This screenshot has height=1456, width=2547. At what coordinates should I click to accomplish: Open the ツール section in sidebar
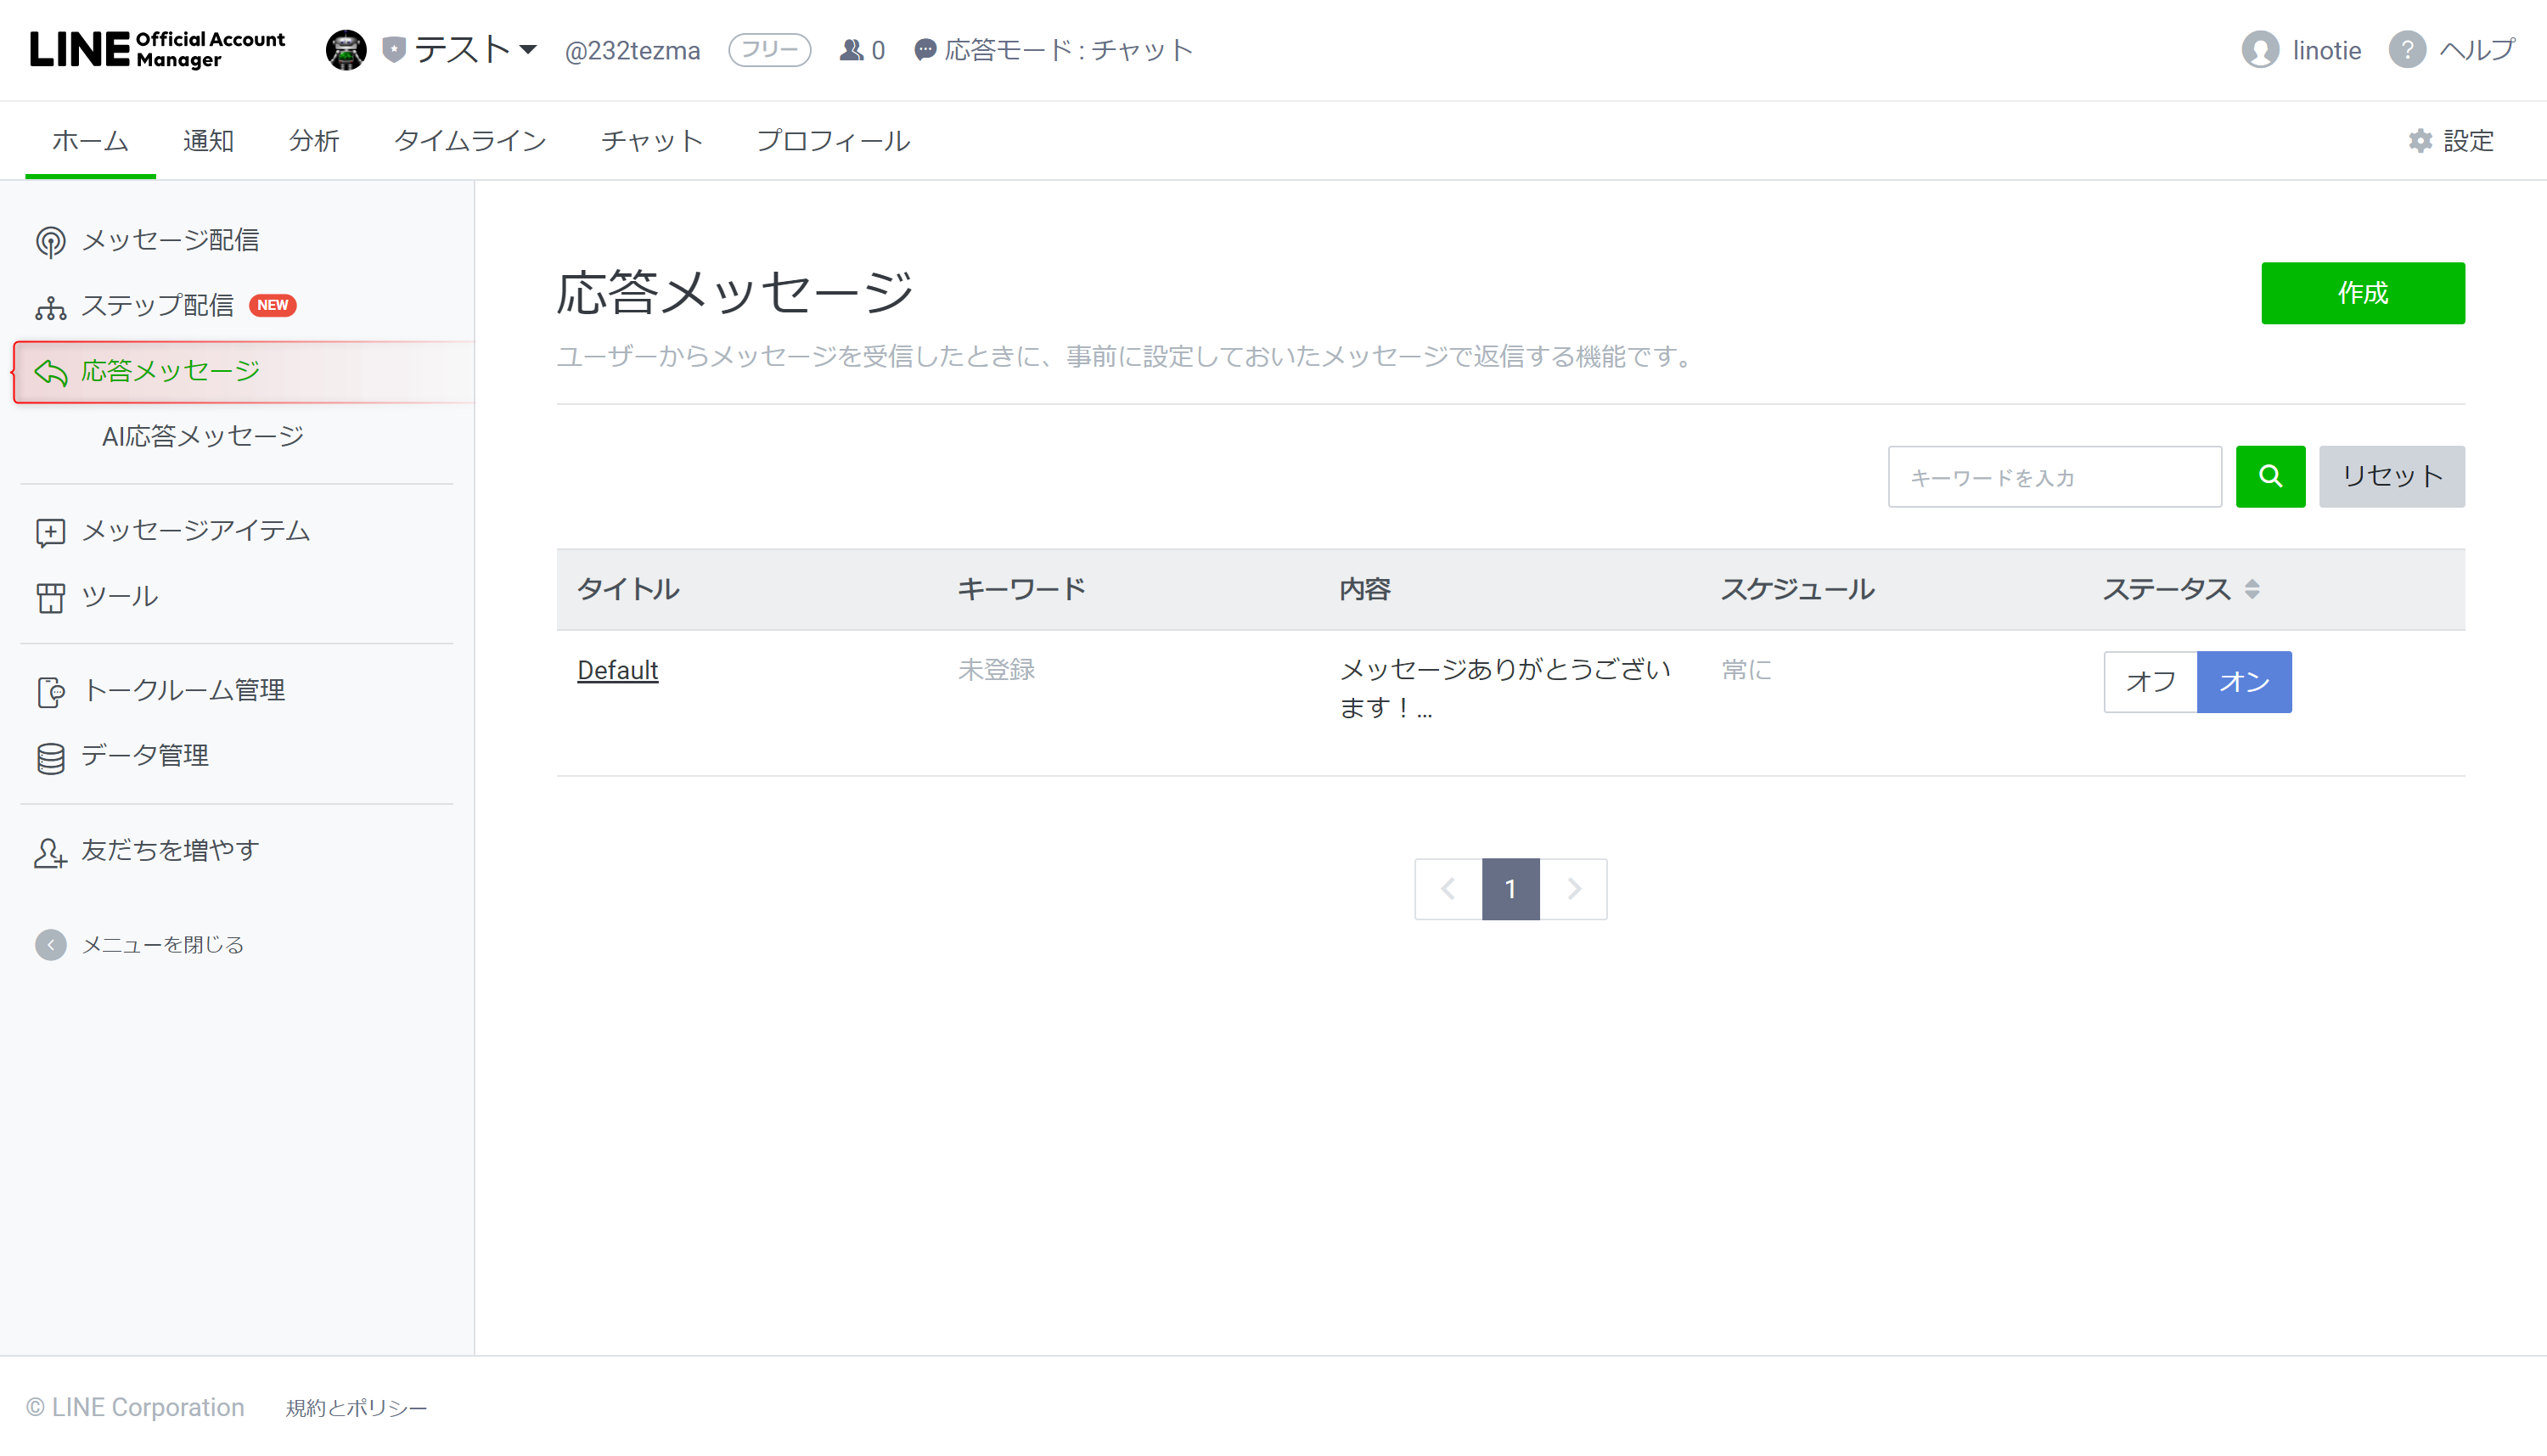pyautogui.click(x=118, y=596)
